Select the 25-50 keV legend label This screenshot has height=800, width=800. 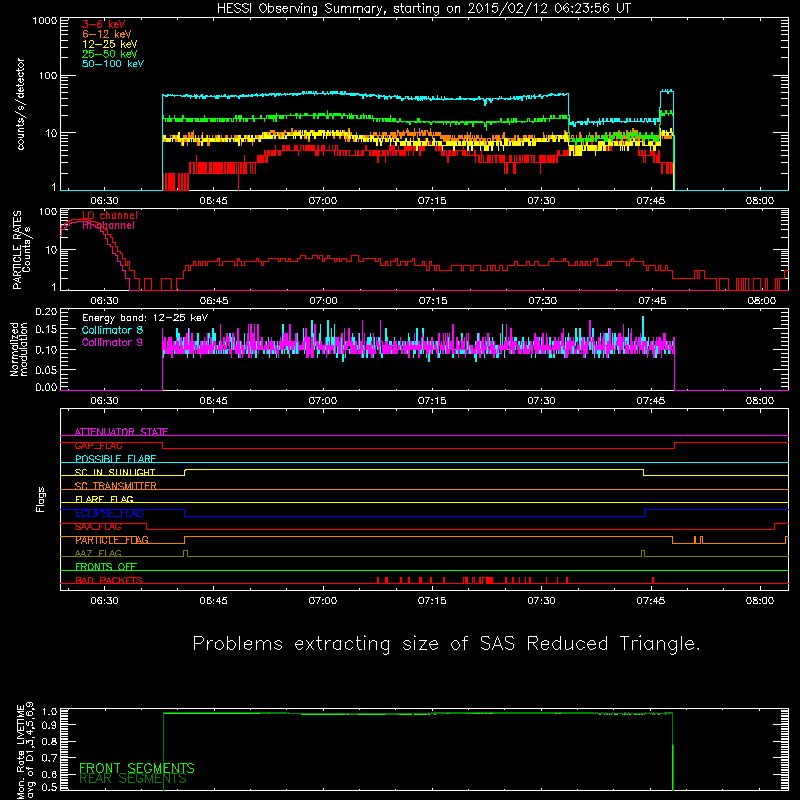point(110,54)
